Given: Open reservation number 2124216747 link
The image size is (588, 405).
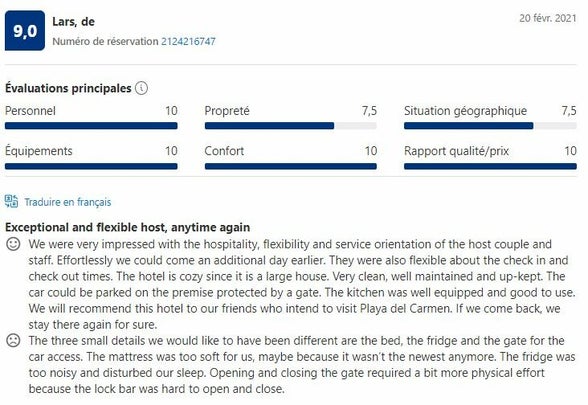Looking at the screenshot, I should click(x=188, y=41).
